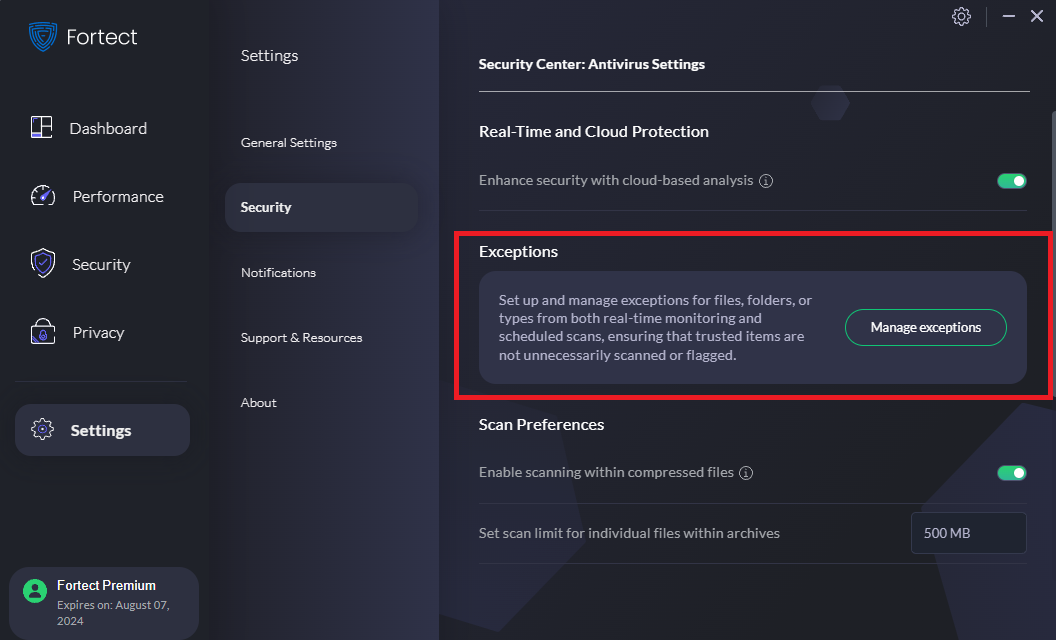This screenshot has height=640, width=1056.
Task: Turn off scanning within compressed files
Action: click(x=1012, y=472)
